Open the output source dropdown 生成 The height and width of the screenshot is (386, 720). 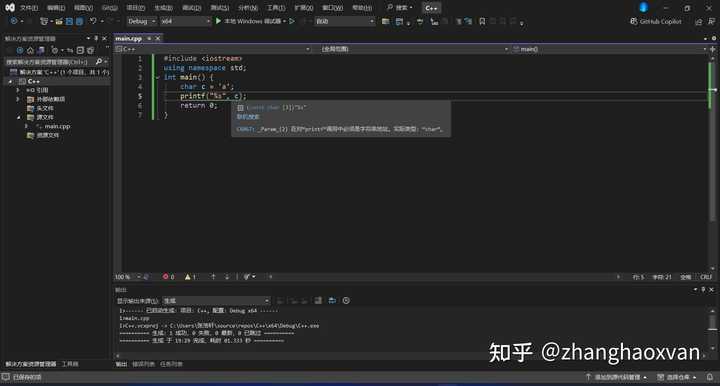click(216, 301)
